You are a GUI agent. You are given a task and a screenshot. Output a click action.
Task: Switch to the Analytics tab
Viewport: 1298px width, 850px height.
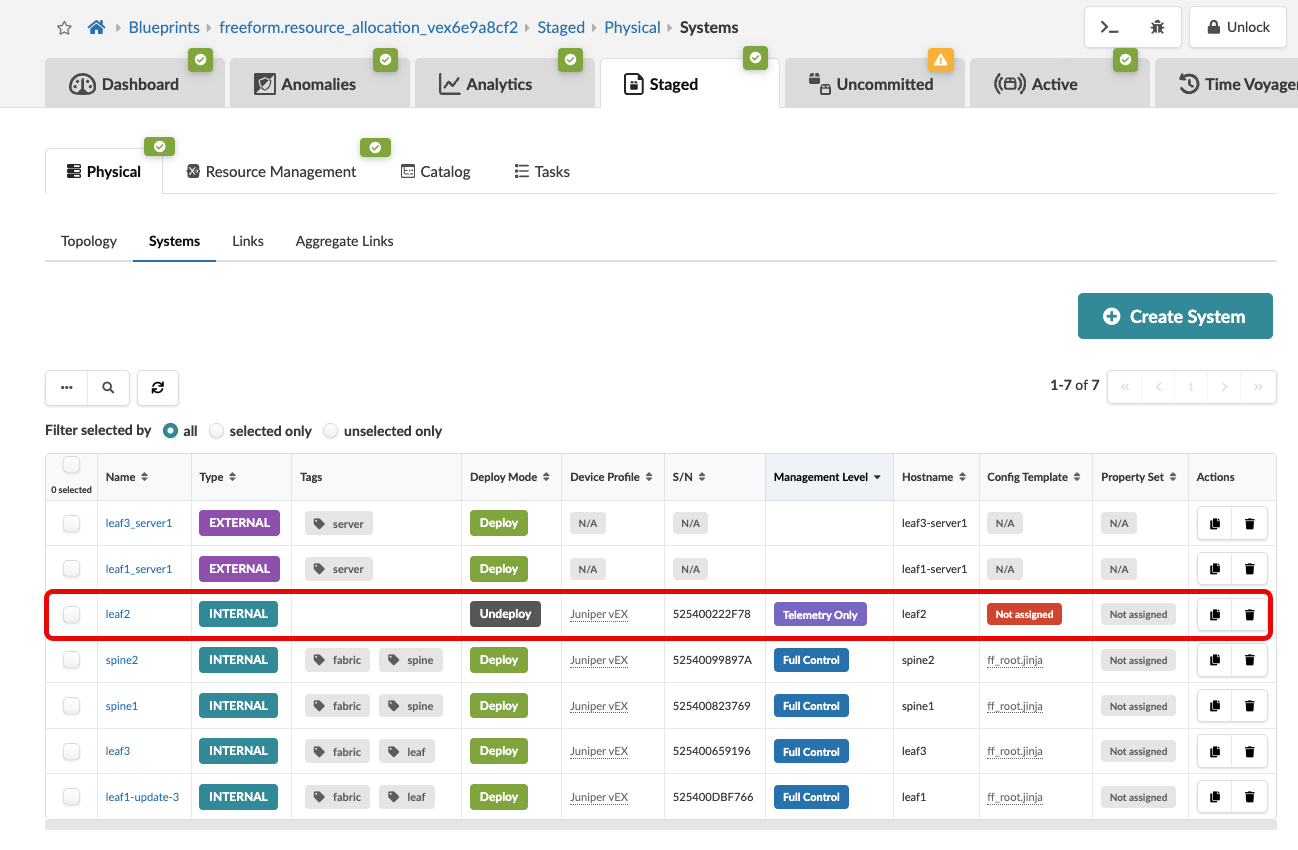point(504,84)
